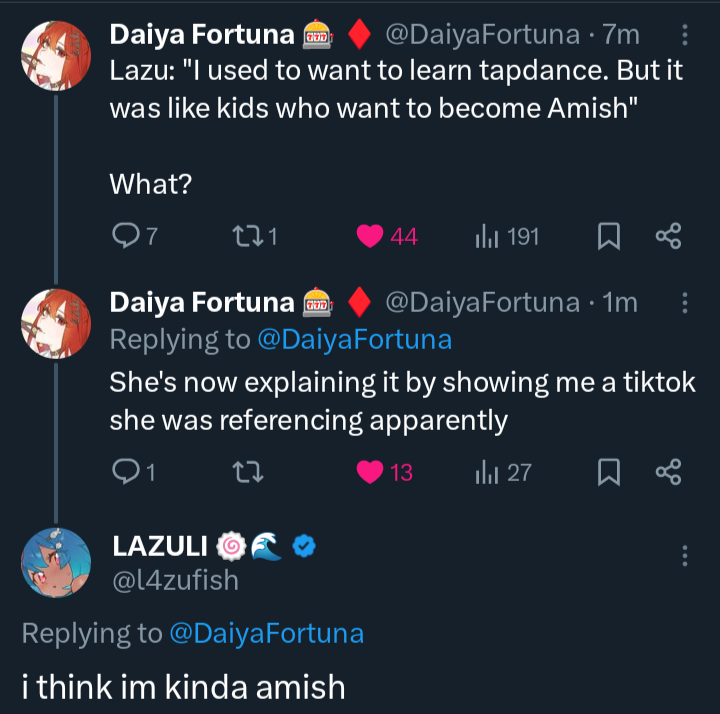Retweet the first Daiya Fortuna tweet
Image resolution: width=720 pixels, height=714 pixels.
pyautogui.click(x=245, y=236)
